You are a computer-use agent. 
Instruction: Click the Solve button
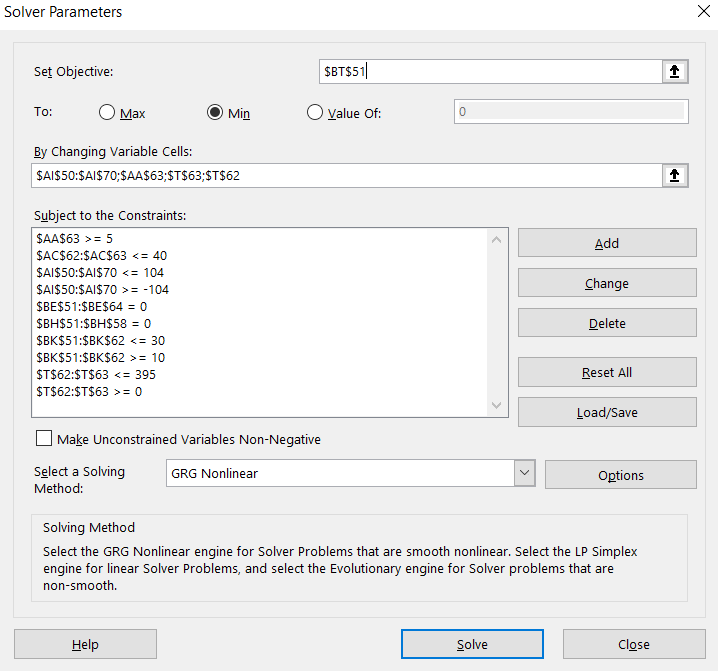(x=472, y=644)
